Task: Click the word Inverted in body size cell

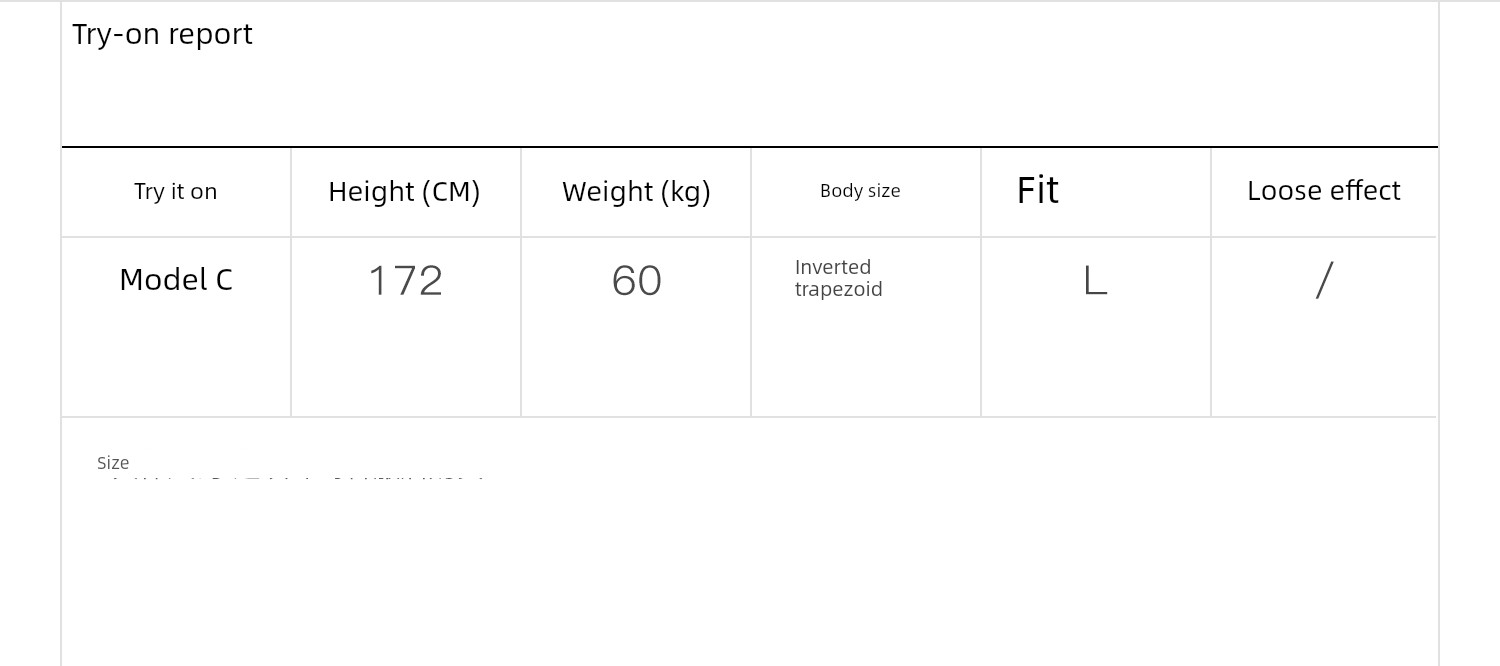Action: pyautogui.click(x=832, y=267)
